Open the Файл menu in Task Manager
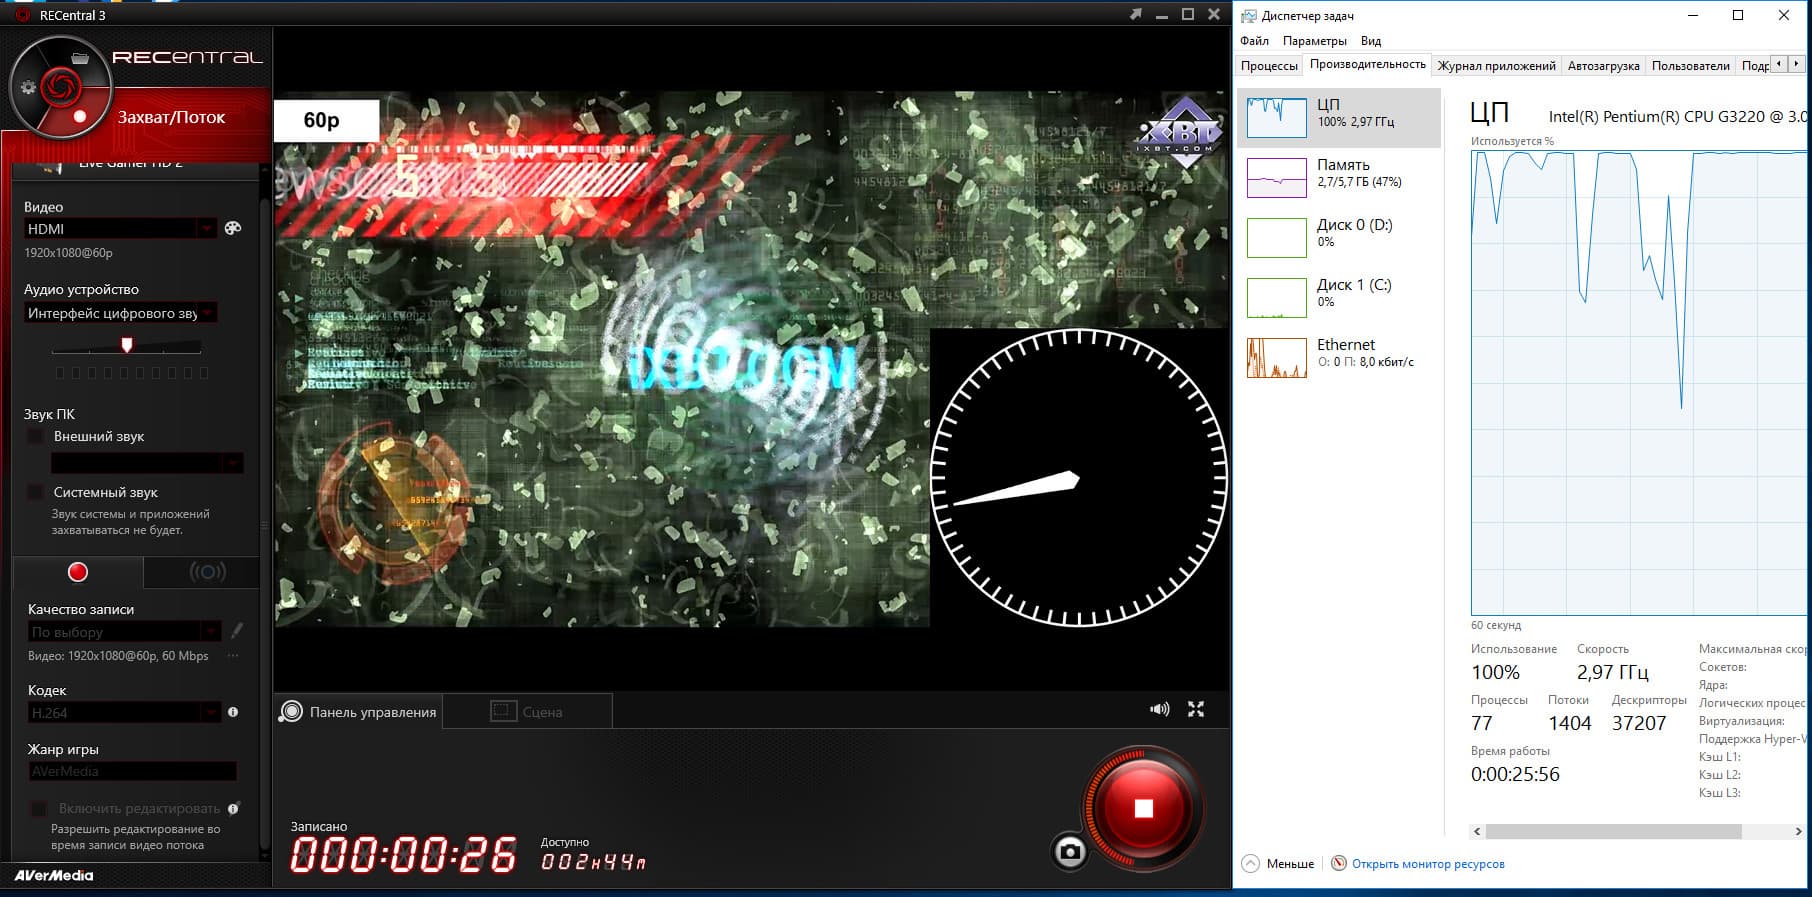The width and height of the screenshot is (1812, 897). point(1254,41)
